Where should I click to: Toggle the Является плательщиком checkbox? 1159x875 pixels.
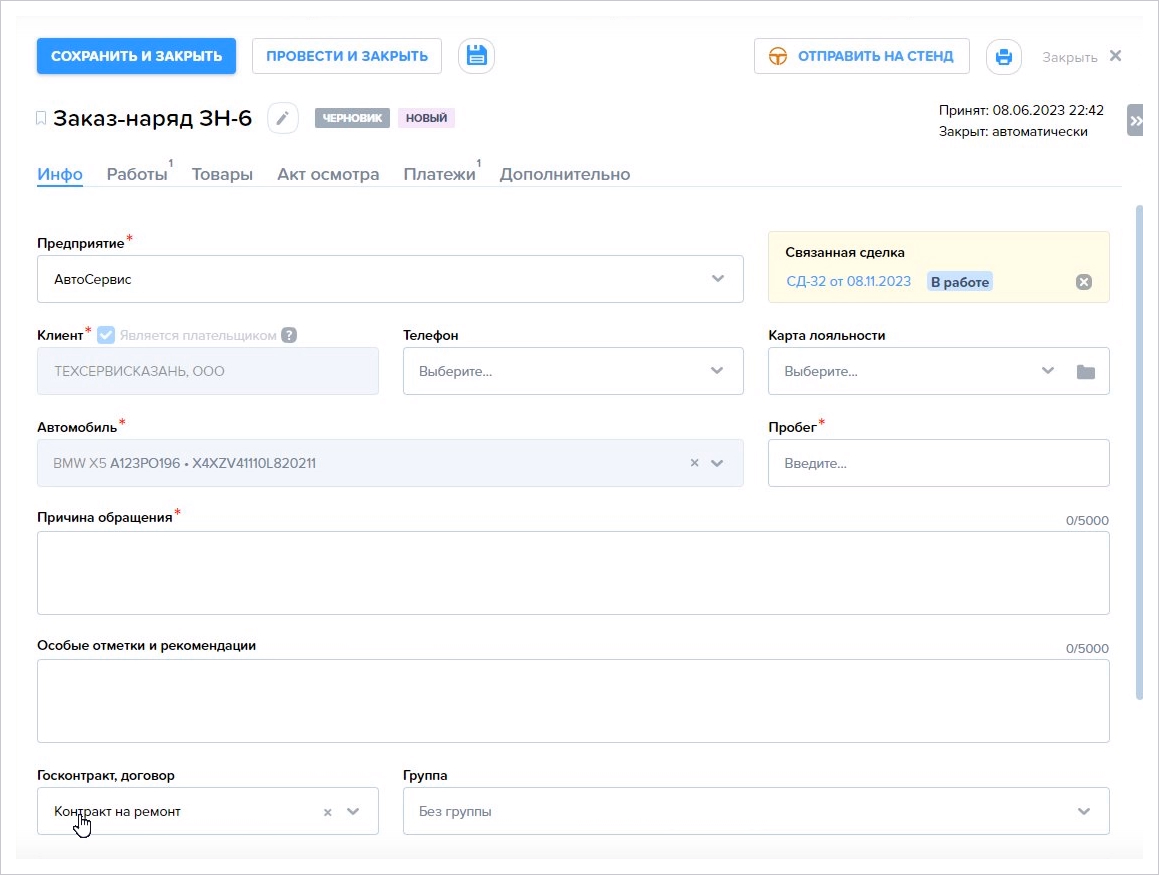click(x=105, y=335)
